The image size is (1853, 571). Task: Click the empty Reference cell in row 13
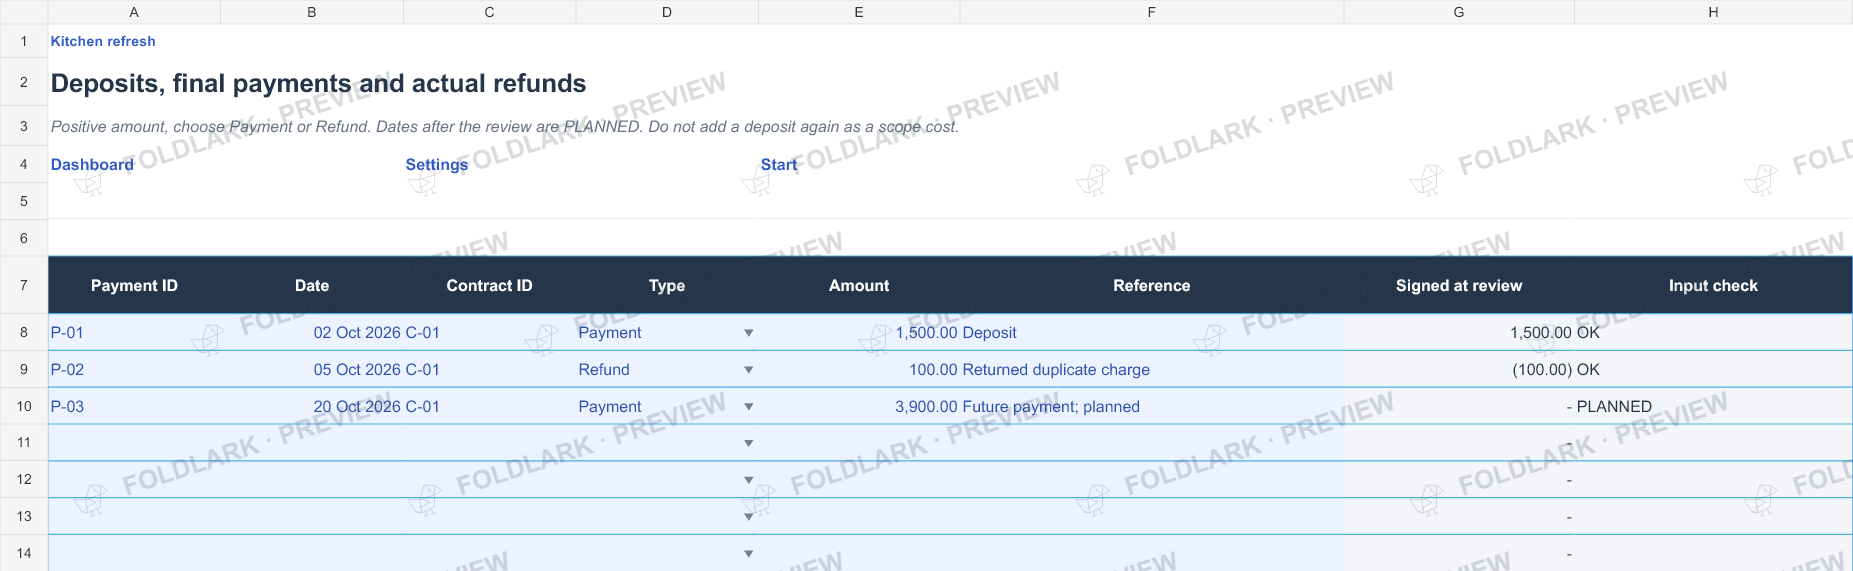tap(1151, 516)
